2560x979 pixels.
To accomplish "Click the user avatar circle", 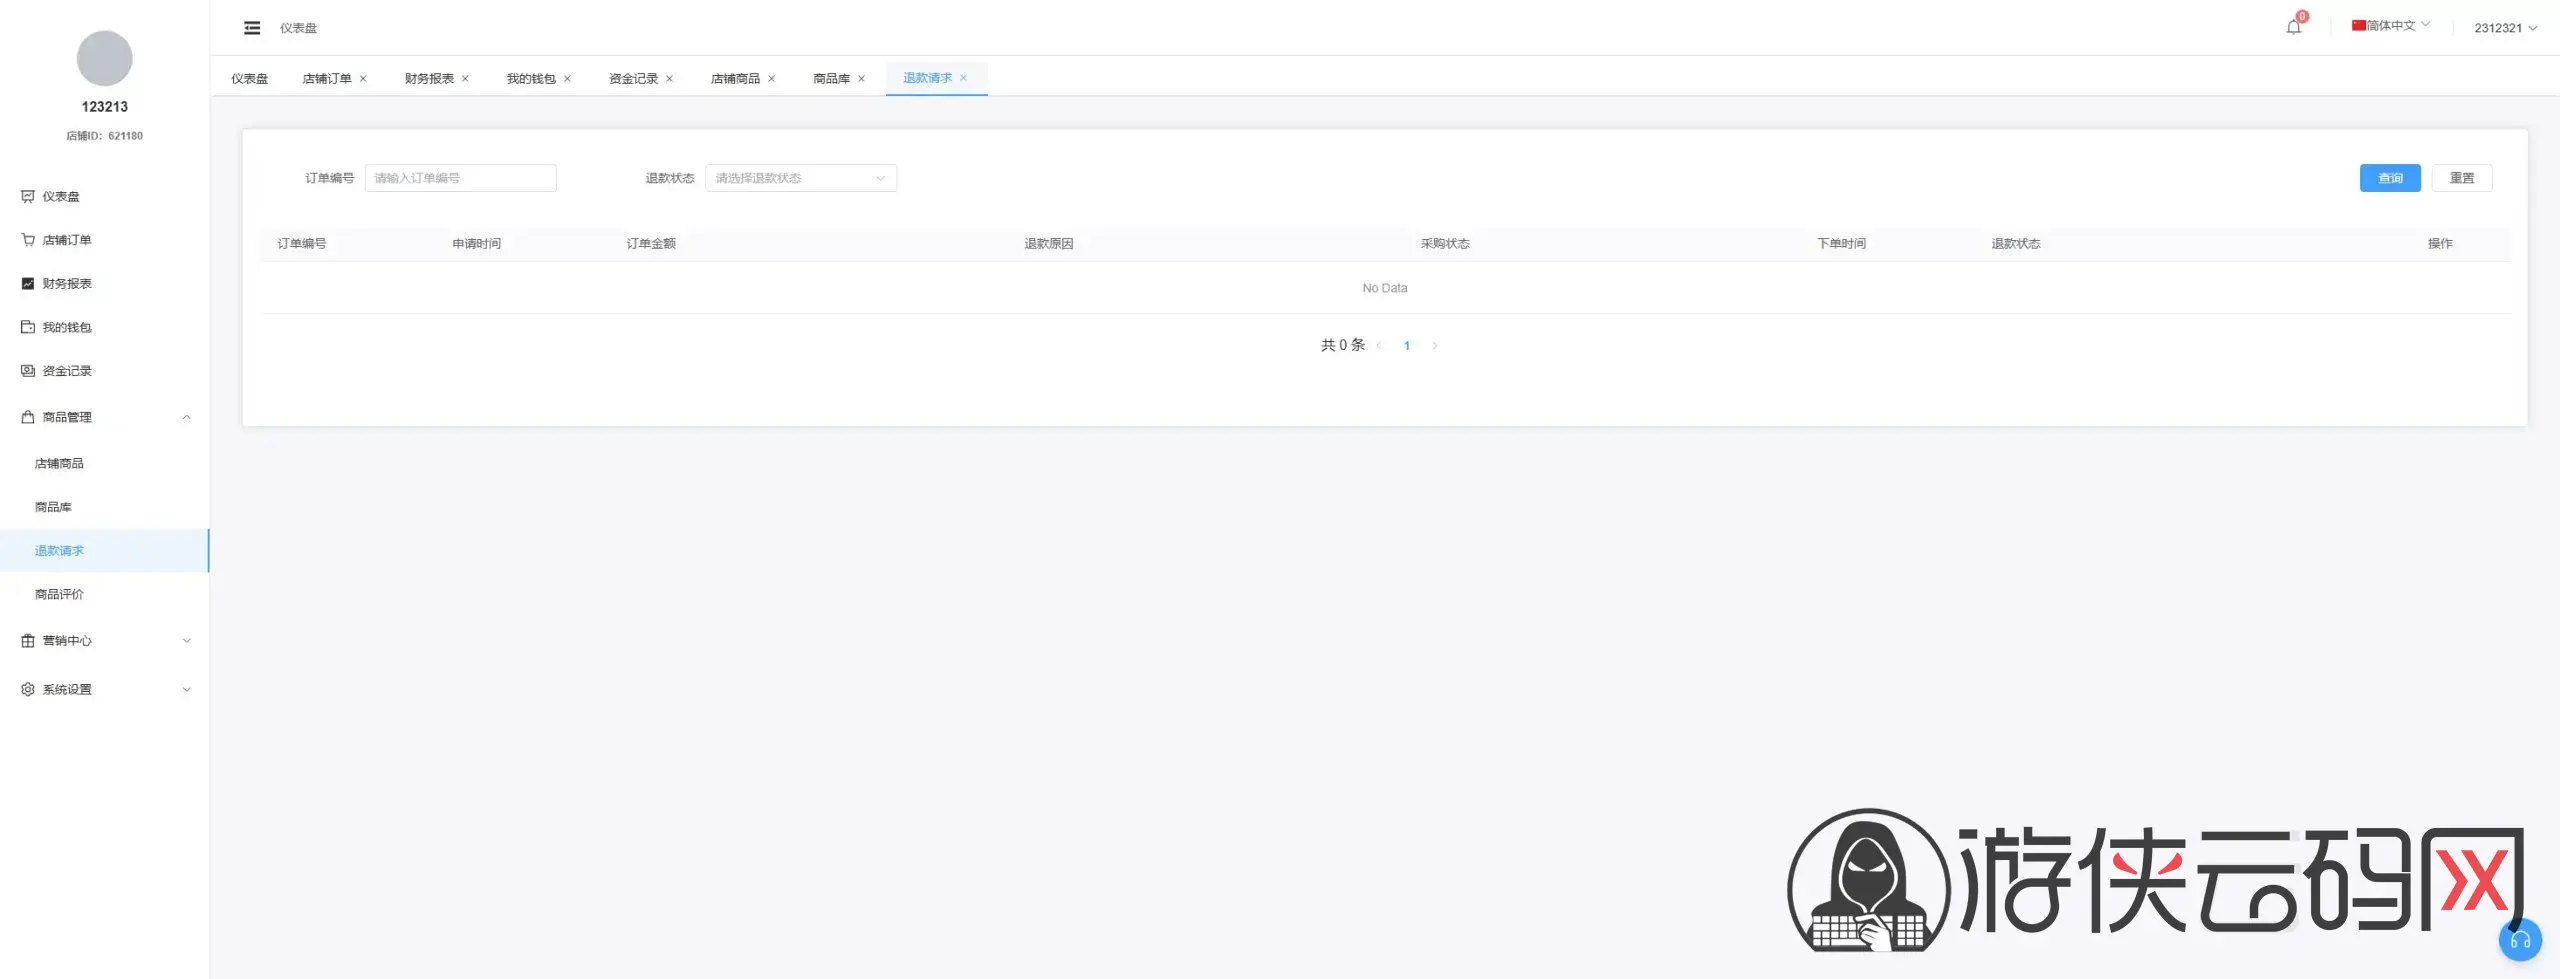I will [104, 58].
